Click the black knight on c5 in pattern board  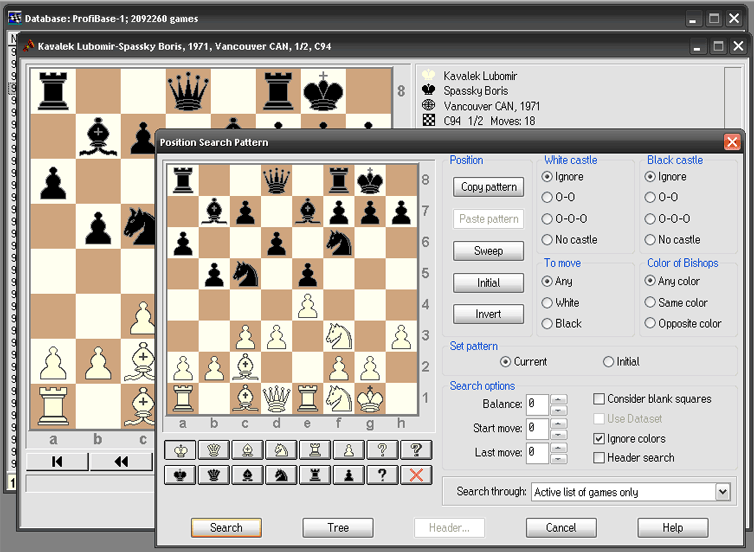[x=245, y=274]
